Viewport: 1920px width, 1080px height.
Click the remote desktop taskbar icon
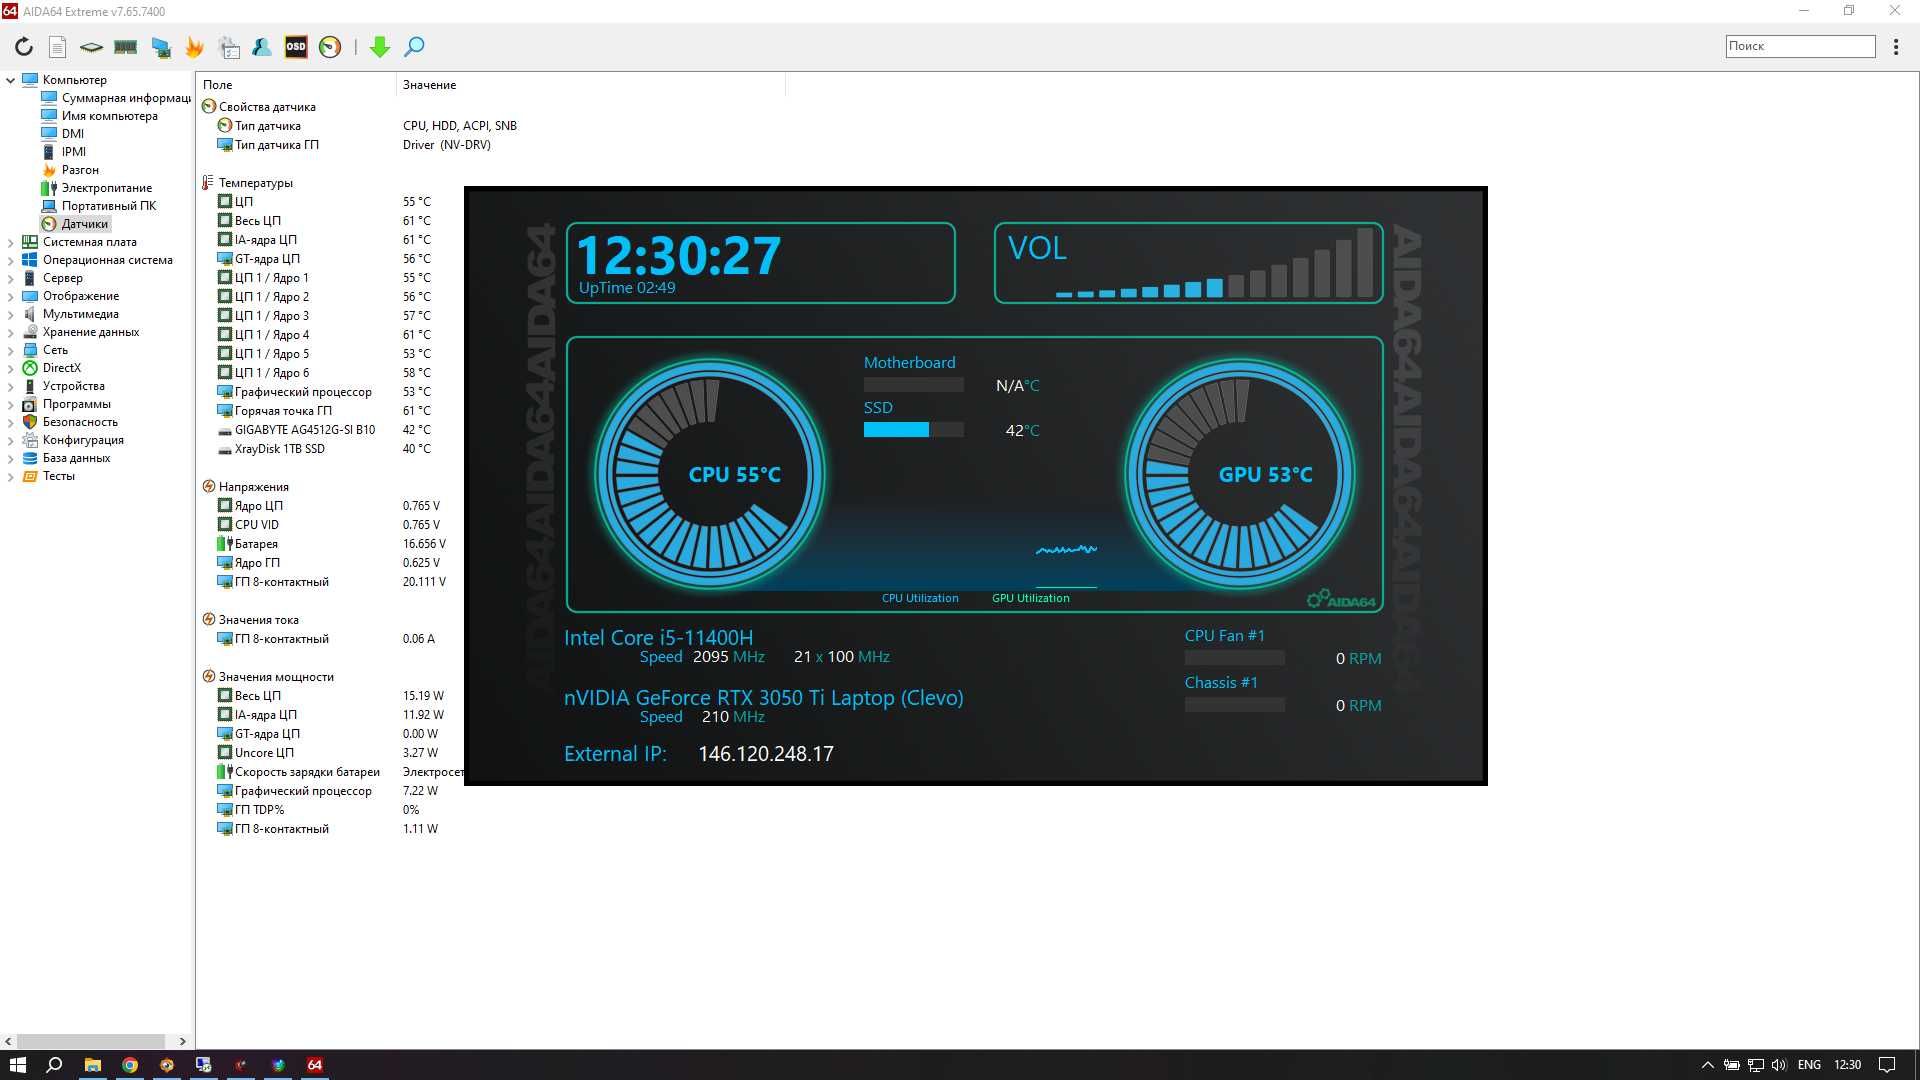pos(203,1065)
